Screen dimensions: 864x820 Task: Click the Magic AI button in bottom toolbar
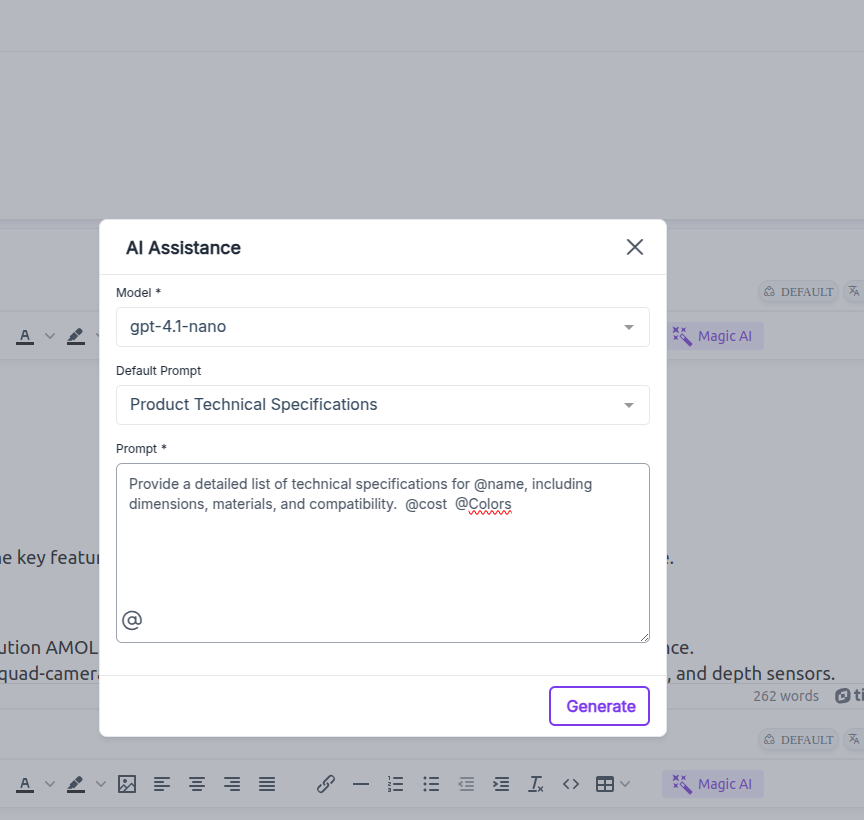pyautogui.click(x=713, y=784)
